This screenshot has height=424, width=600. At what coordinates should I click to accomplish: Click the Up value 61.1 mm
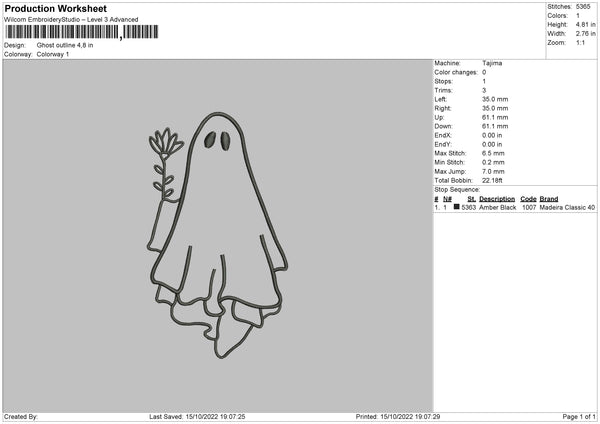pos(495,117)
